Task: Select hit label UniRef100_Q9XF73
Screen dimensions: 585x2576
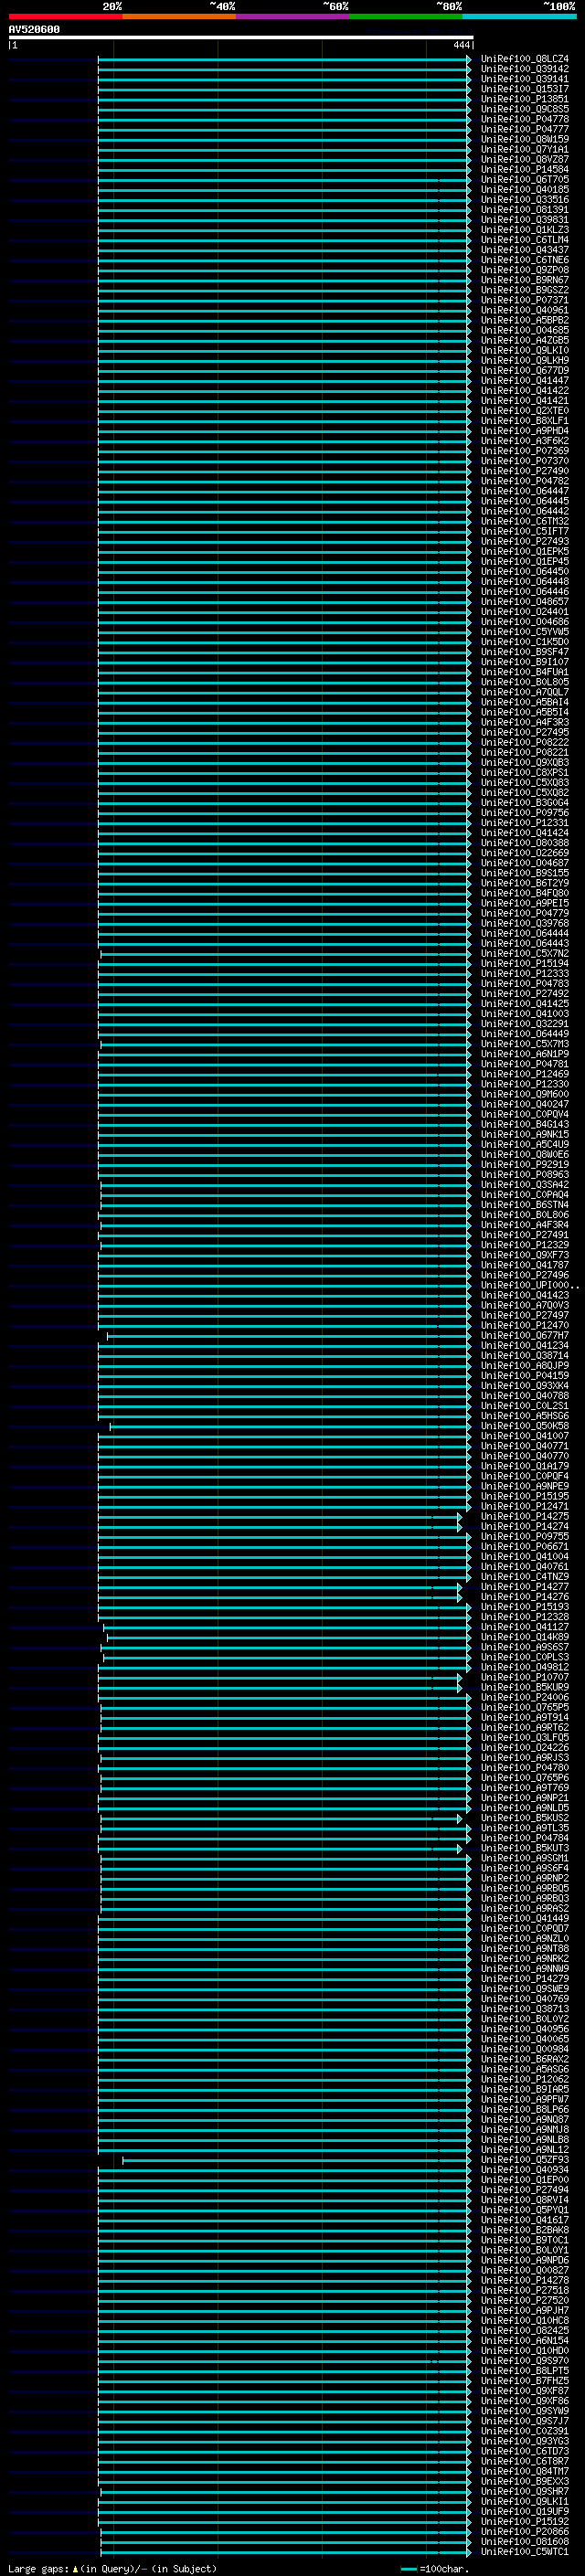Action: click(525, 1255)
